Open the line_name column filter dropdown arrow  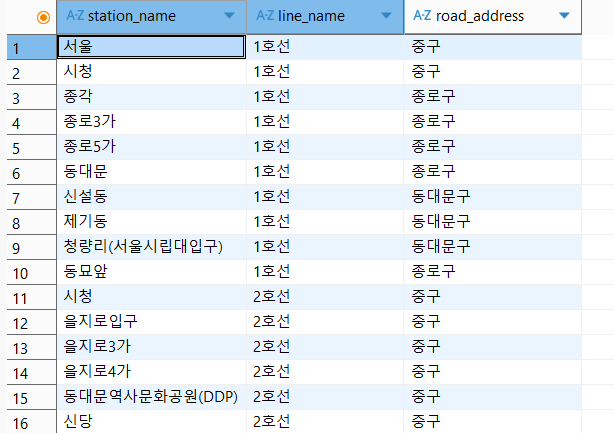pos(386,16)
